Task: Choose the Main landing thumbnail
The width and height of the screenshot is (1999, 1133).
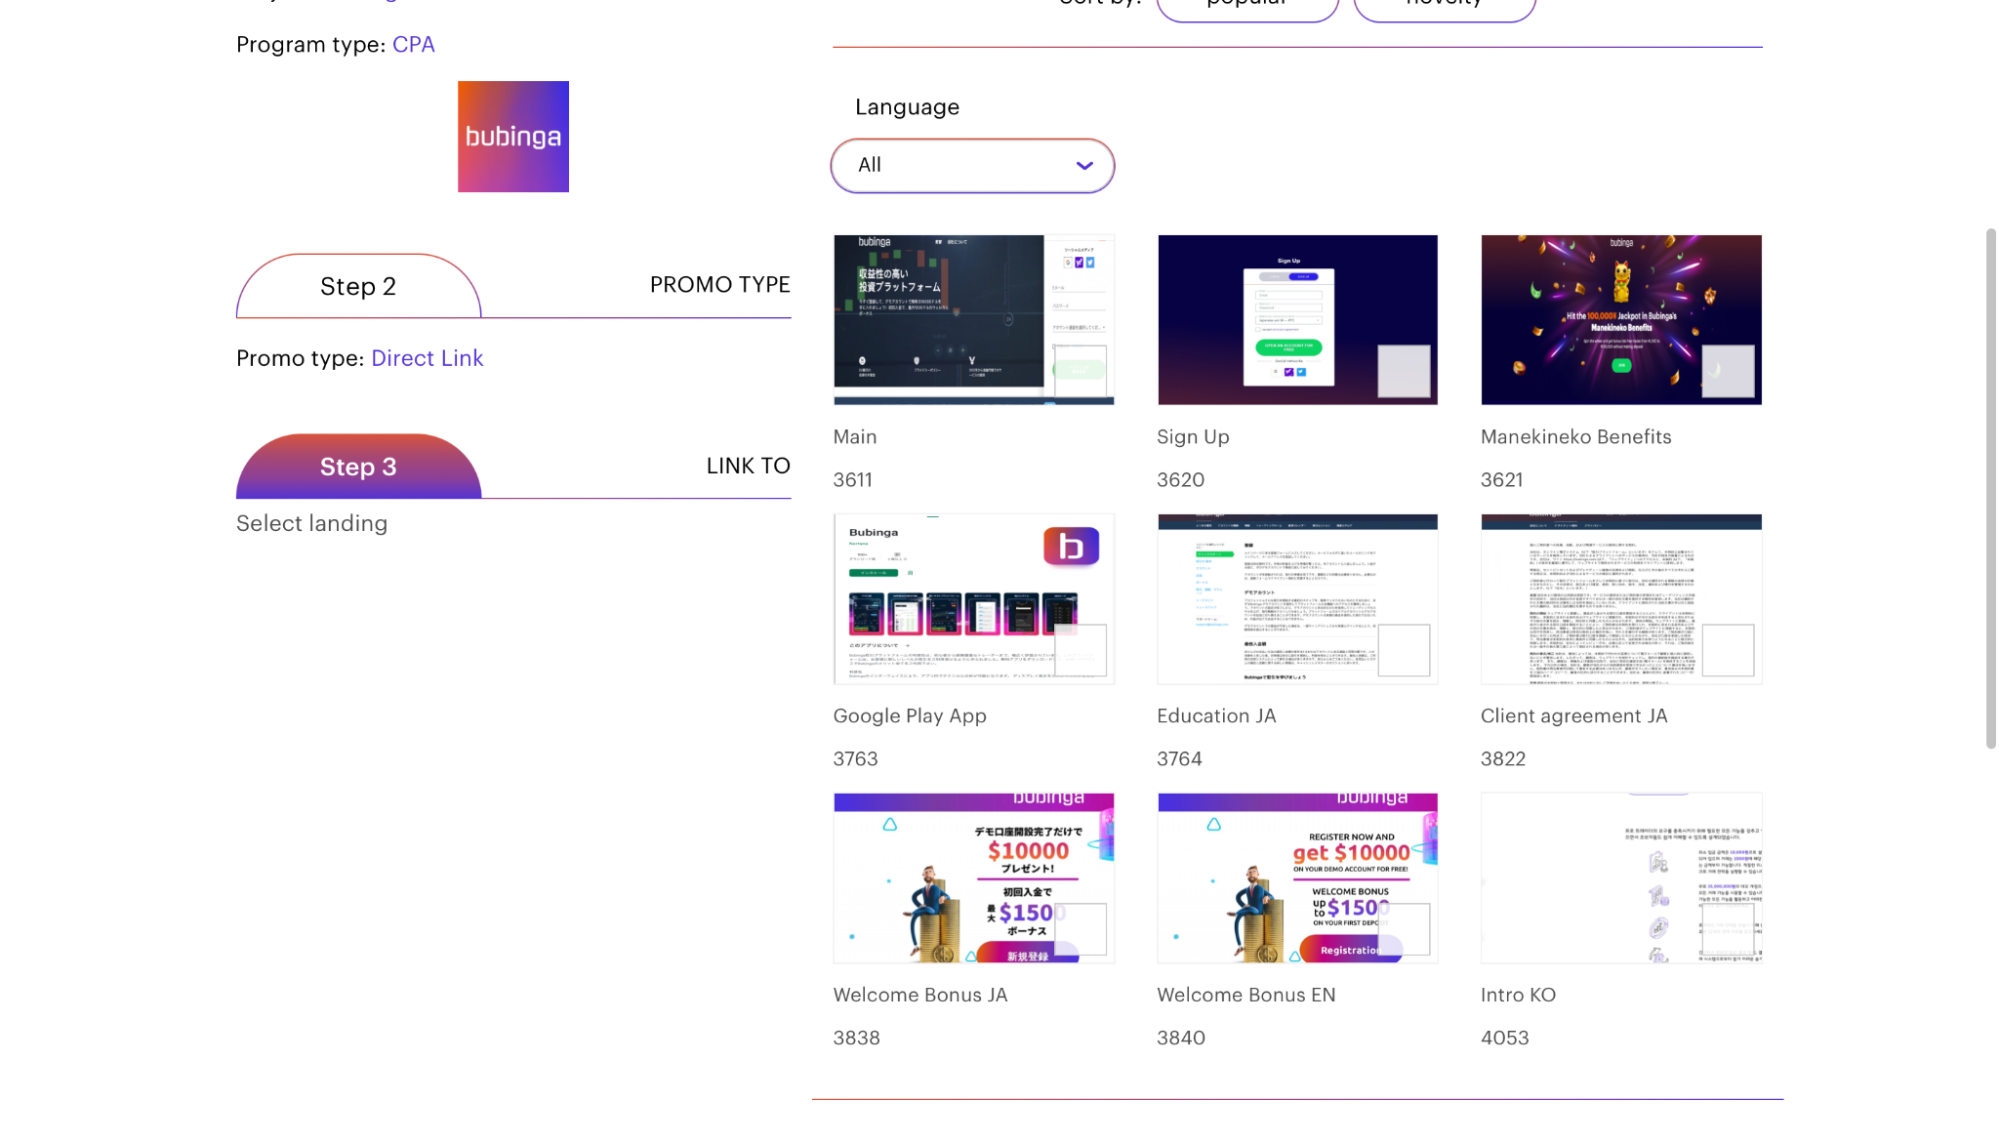Action: pos(973,320)
